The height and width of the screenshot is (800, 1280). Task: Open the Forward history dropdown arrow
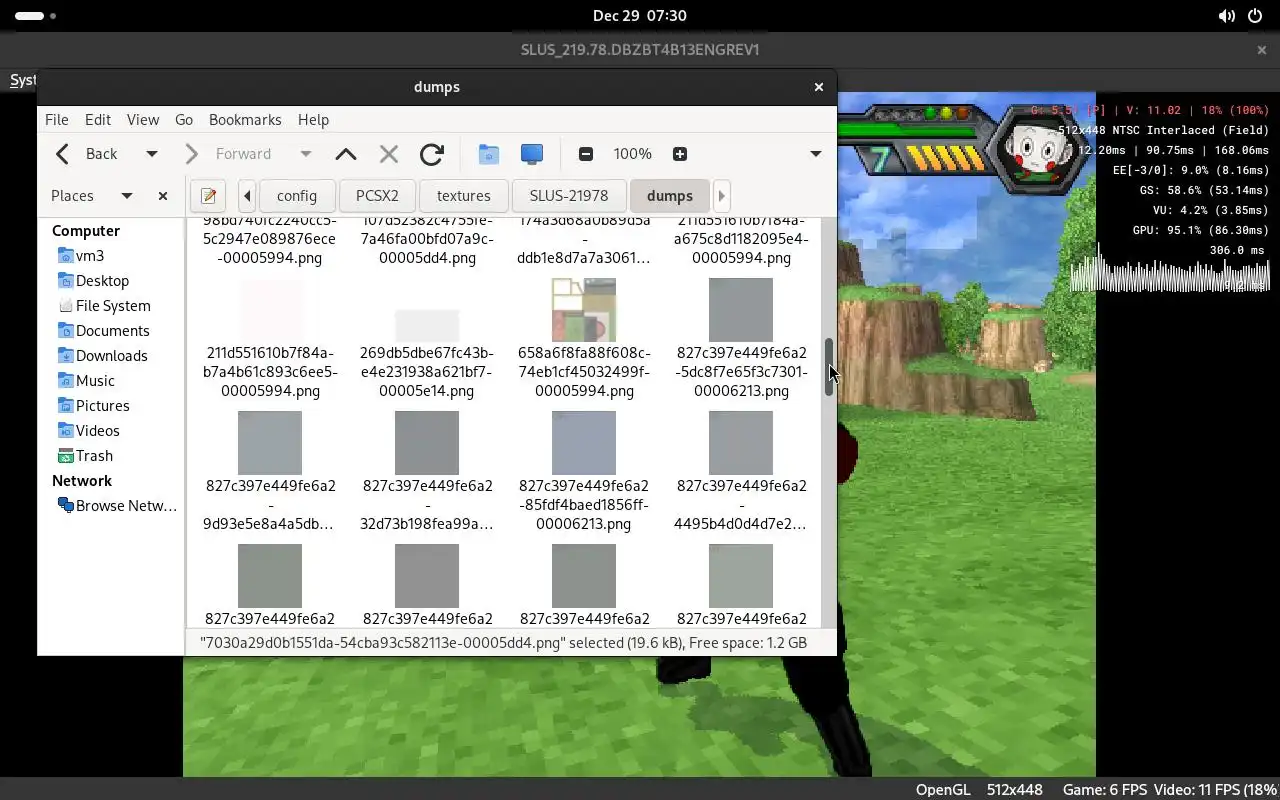306,154
